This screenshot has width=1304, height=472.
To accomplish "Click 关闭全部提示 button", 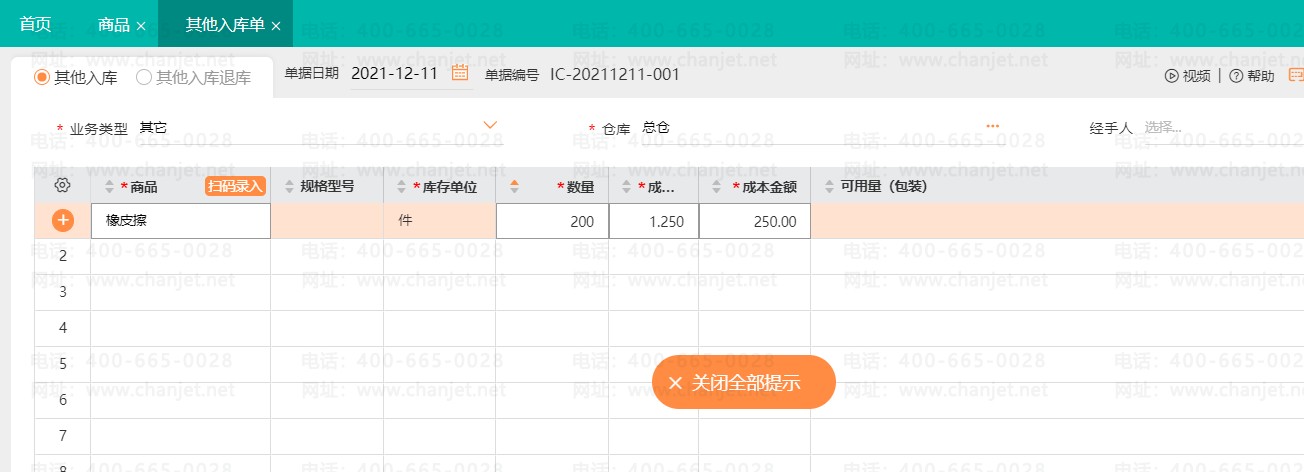I will click(x=743, y=382).
